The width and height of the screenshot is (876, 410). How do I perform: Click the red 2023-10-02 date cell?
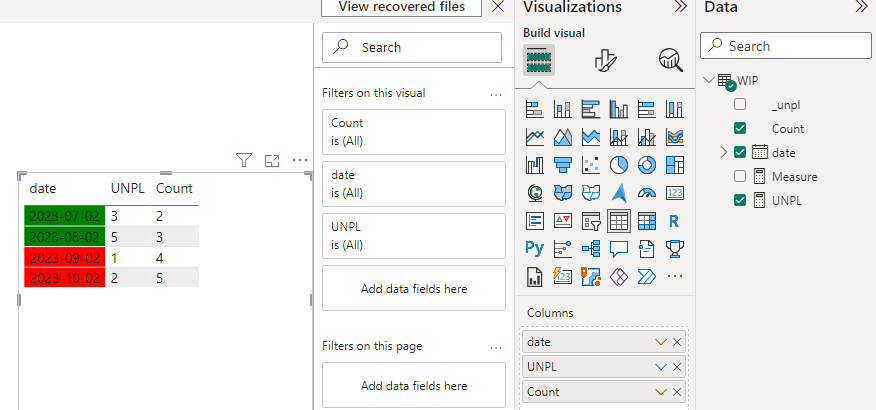(65, 278)
